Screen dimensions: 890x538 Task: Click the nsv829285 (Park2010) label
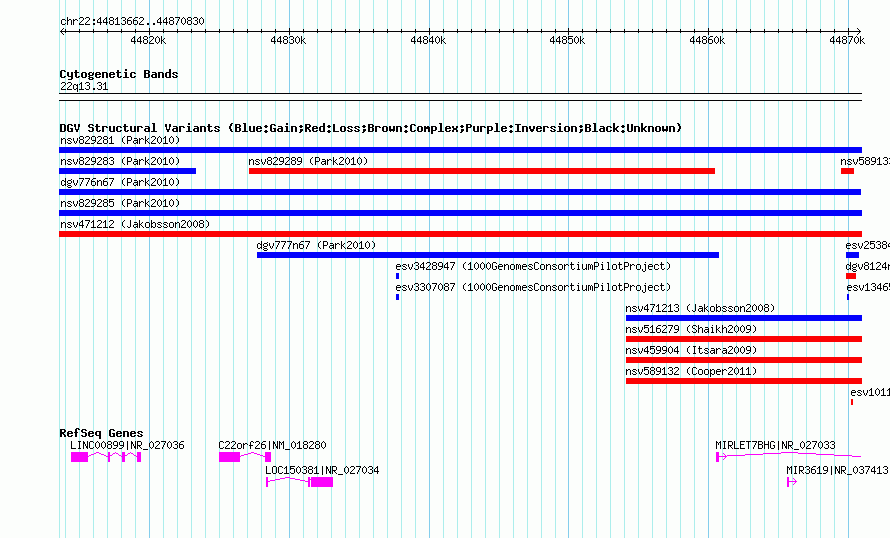click(x=120, y=203)
